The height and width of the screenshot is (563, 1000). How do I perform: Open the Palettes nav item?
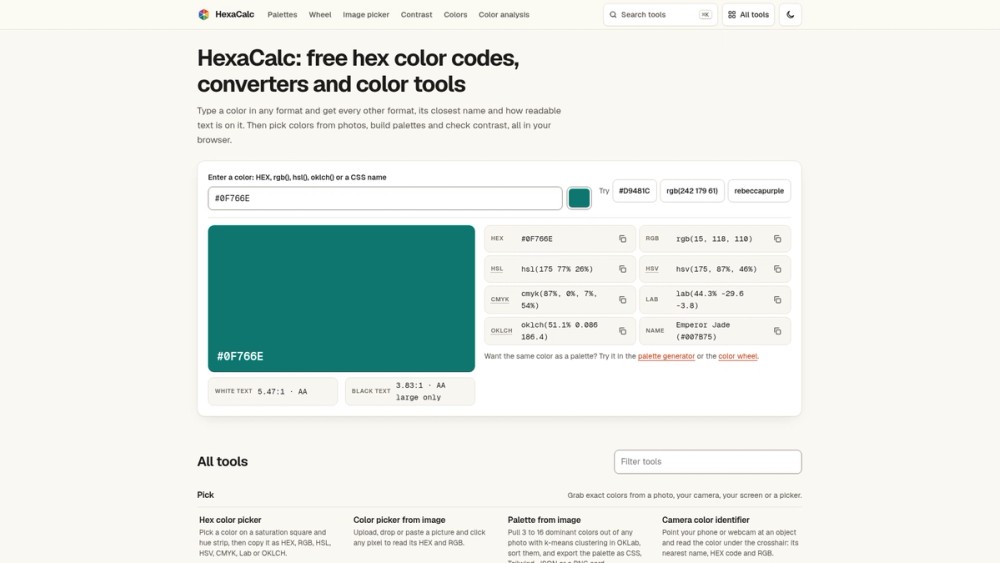click(282, 15)
